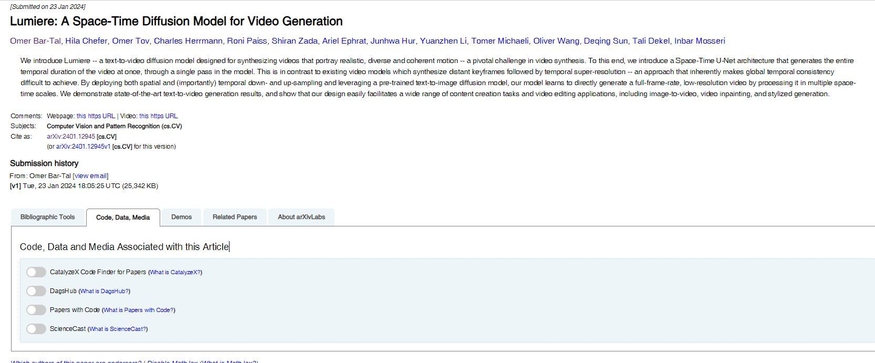Click author Oliver Wang
Viewport: 875px width, 363px height.
click(556, 41)
